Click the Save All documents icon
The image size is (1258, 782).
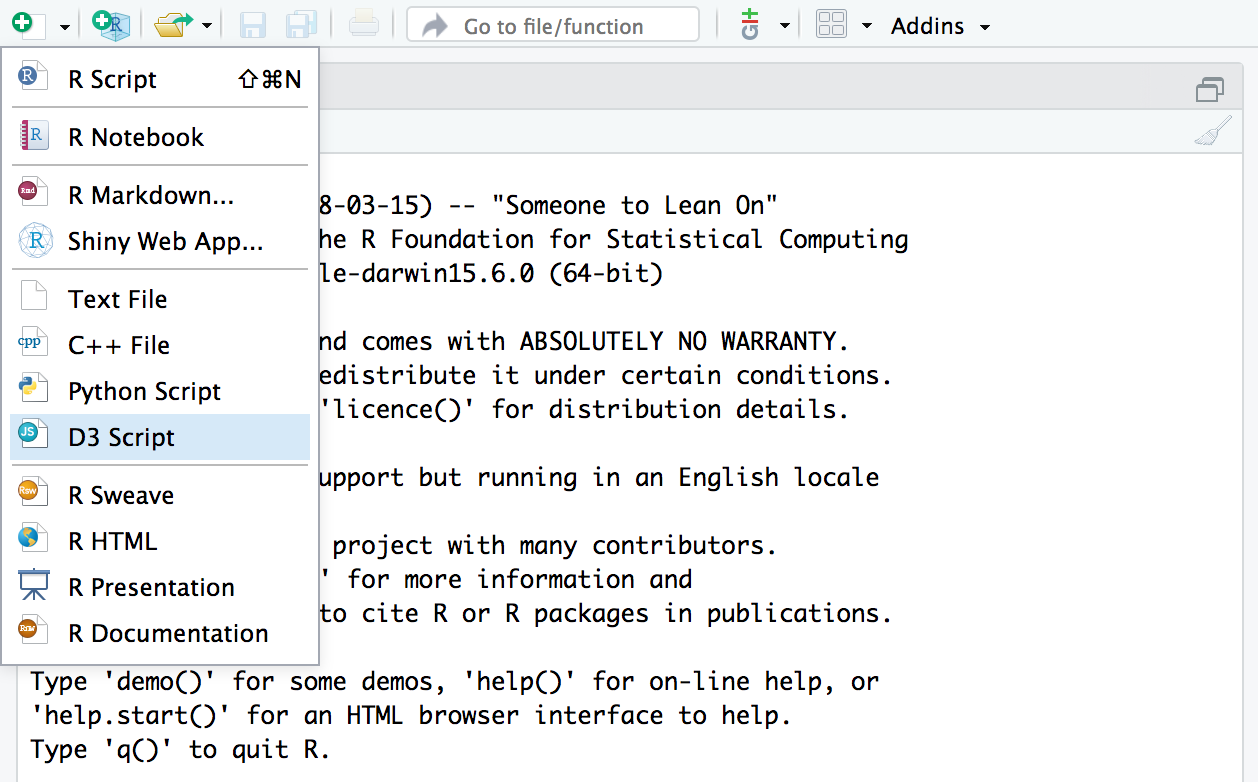pos(302,24)
